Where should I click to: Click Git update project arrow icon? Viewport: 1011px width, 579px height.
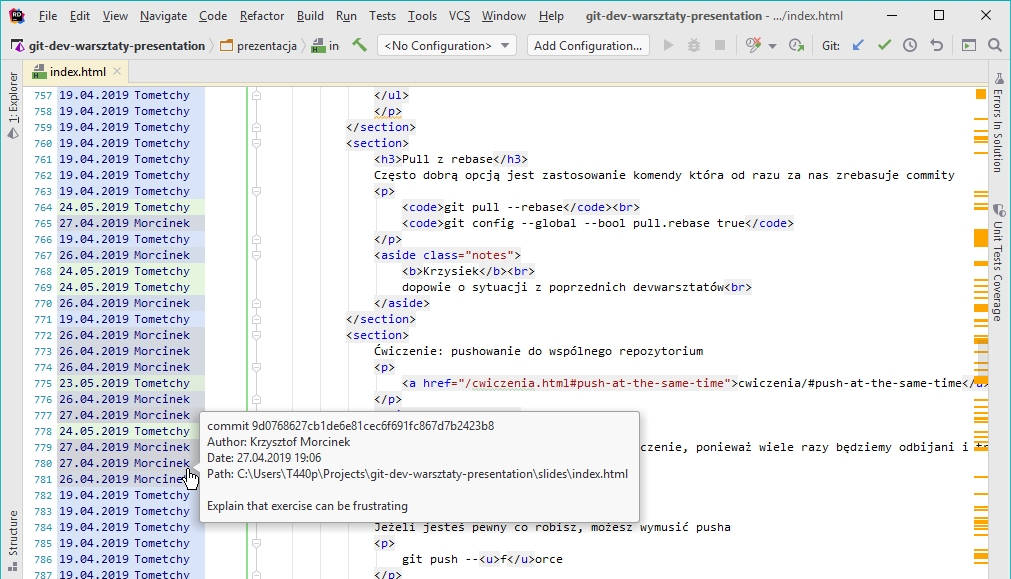tap(858, 45)
